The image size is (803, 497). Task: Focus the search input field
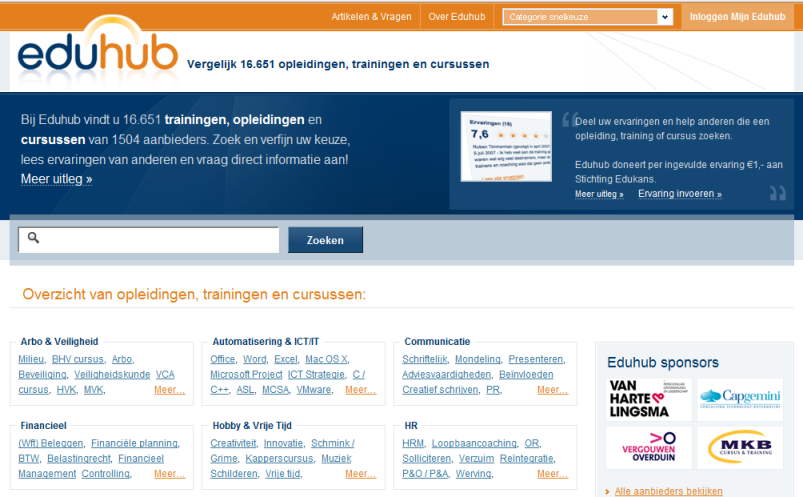[149, 240]
